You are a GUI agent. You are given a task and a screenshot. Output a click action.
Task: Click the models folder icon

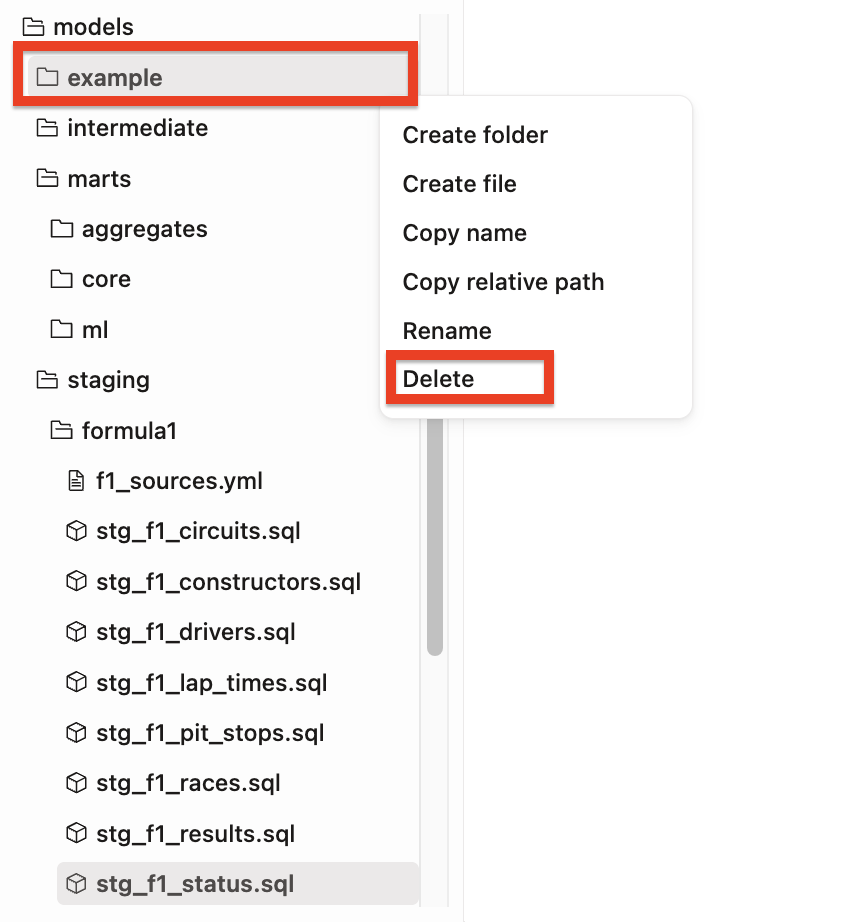point(35,27)
